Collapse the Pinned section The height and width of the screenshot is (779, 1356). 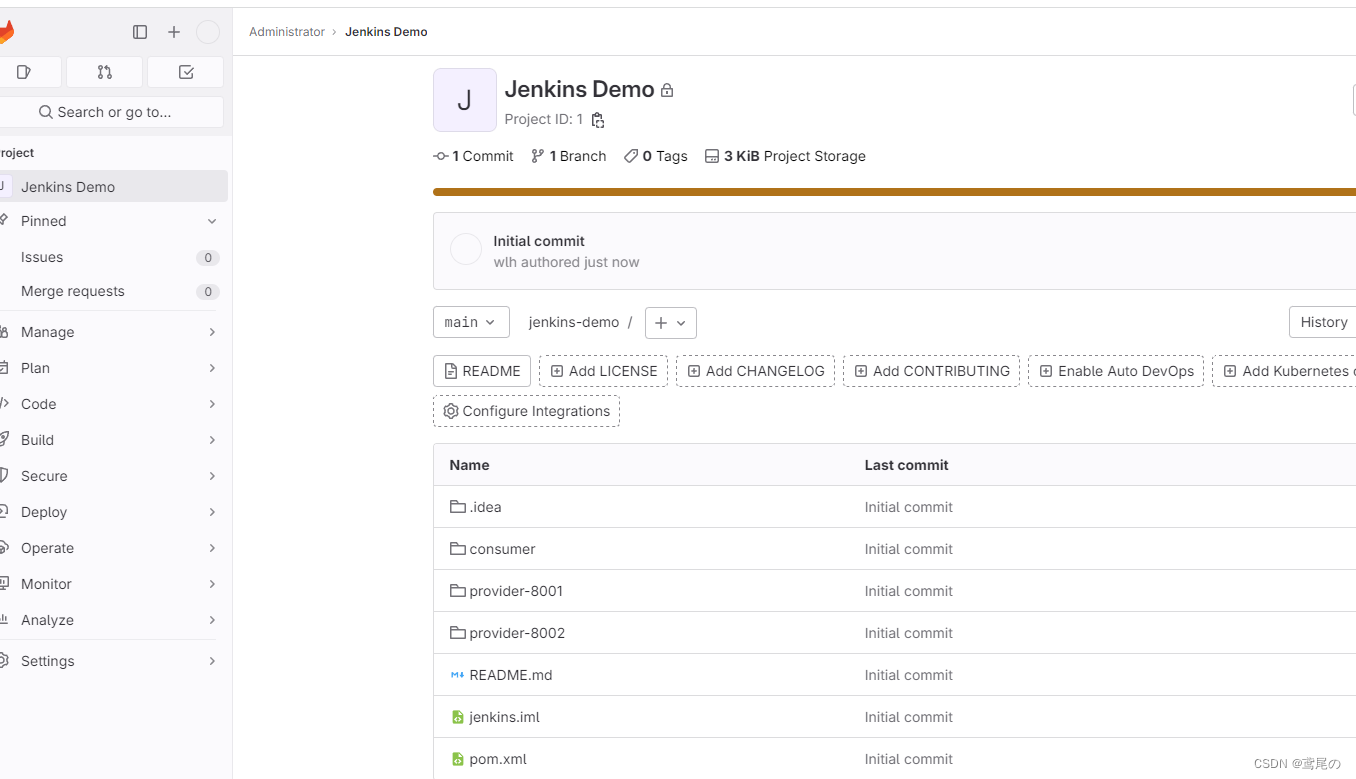[212, 221]
